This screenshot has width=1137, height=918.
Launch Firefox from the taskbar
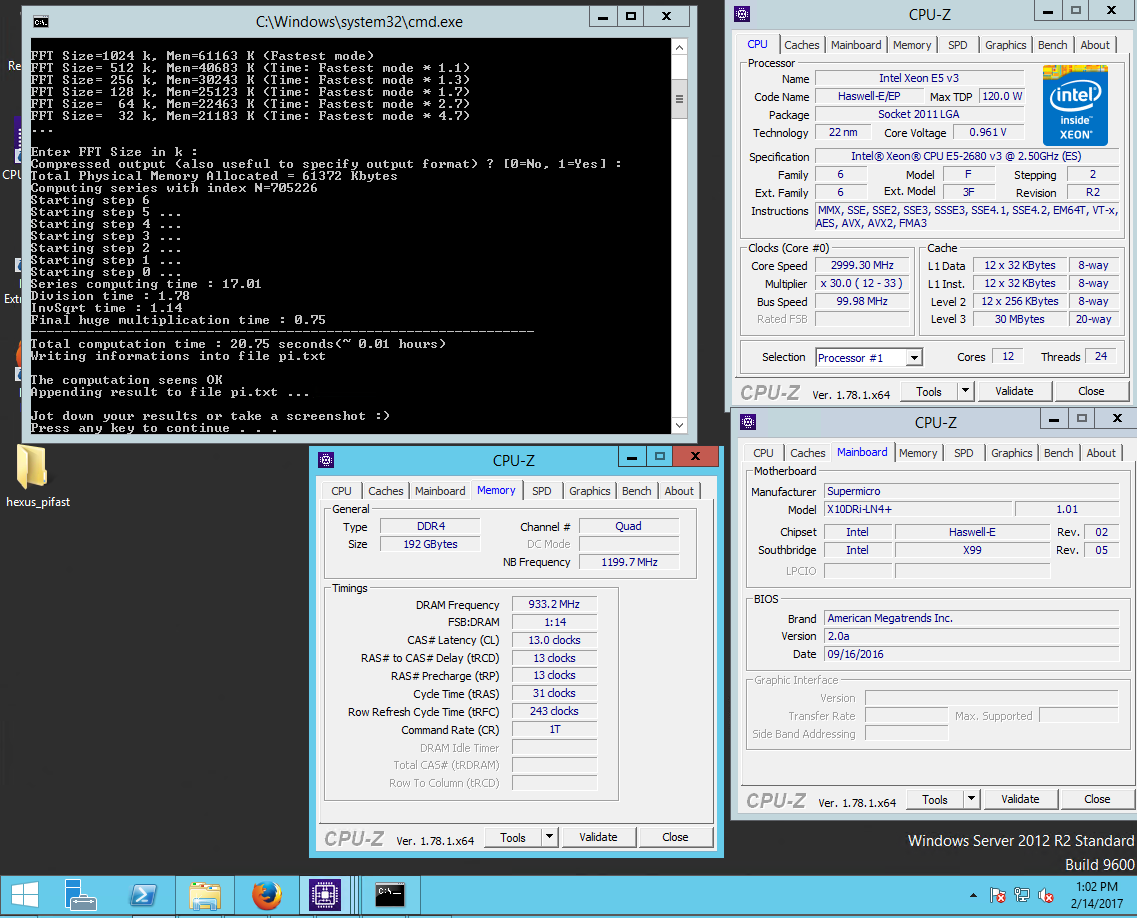(x=267, y=896)
